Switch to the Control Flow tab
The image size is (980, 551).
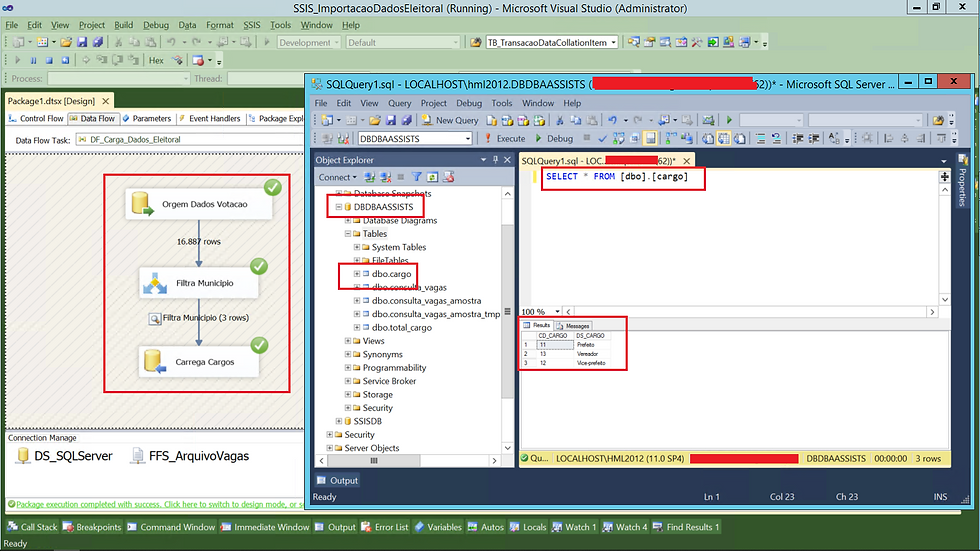coord(36,118)
